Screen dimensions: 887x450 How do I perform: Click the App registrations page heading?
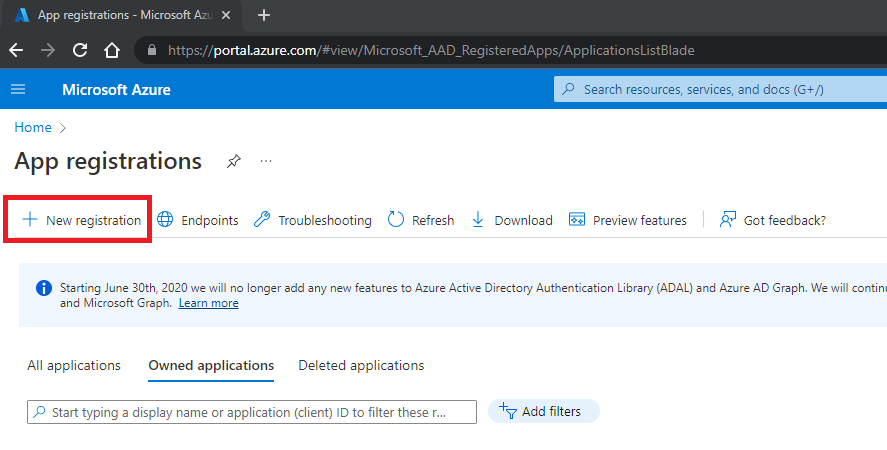pos(108,161)
